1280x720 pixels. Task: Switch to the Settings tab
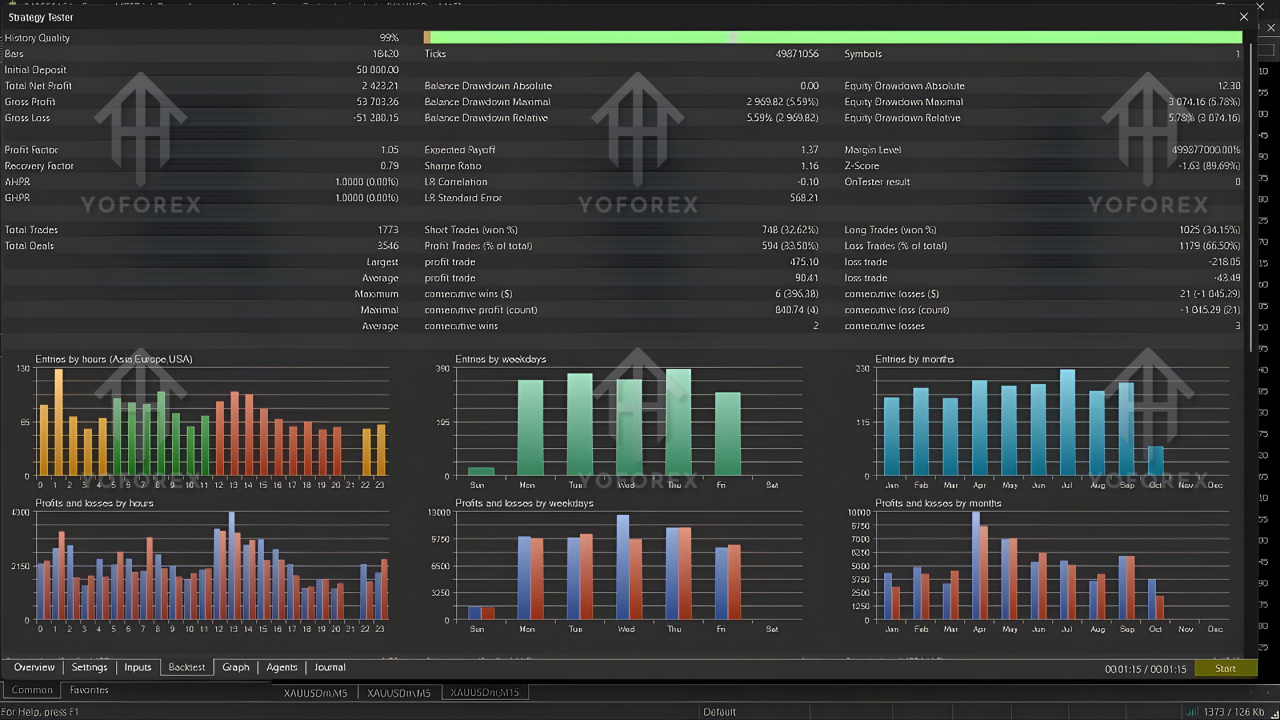[x=89, y=667]
